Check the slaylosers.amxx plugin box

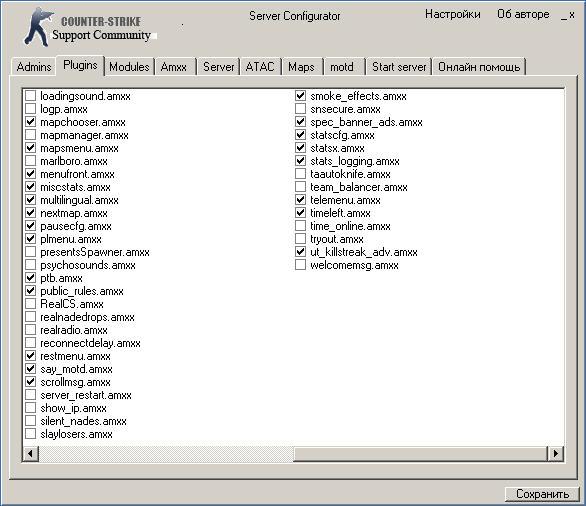[30, 434]
